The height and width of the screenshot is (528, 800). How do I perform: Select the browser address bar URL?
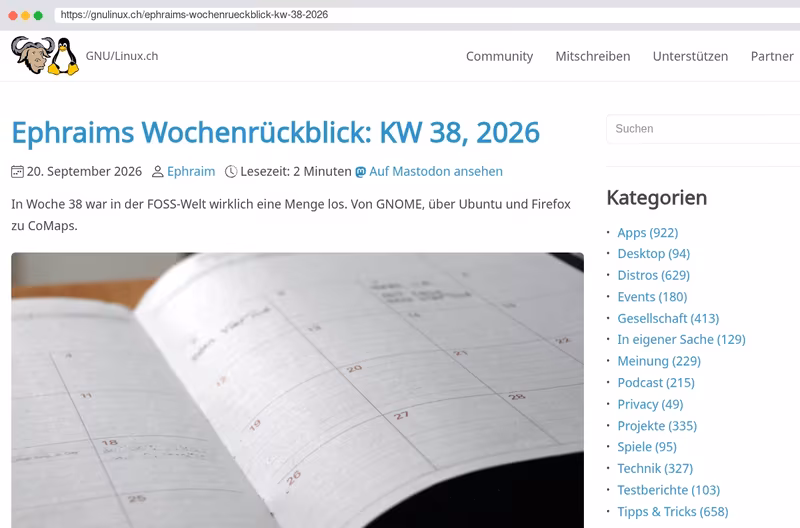point(194,15)
